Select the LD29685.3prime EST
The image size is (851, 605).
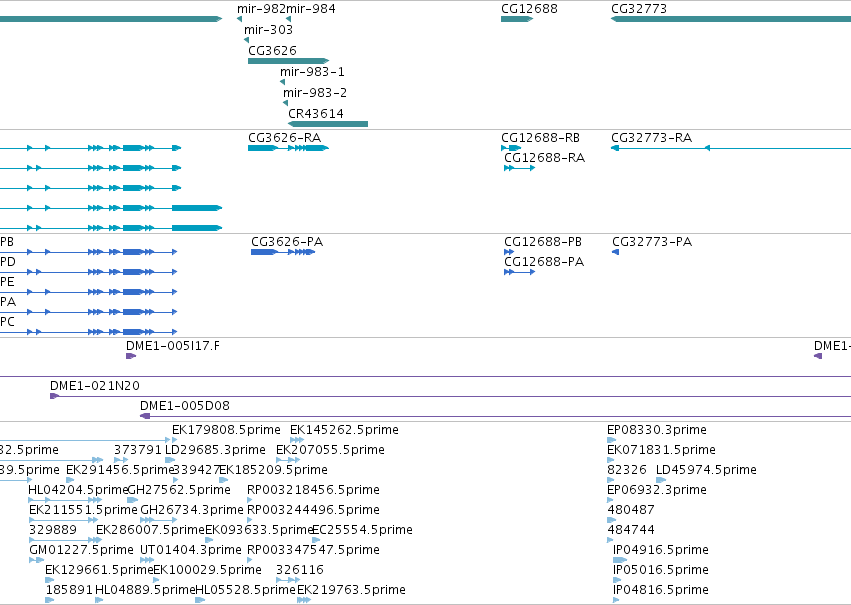coord(169,460)
